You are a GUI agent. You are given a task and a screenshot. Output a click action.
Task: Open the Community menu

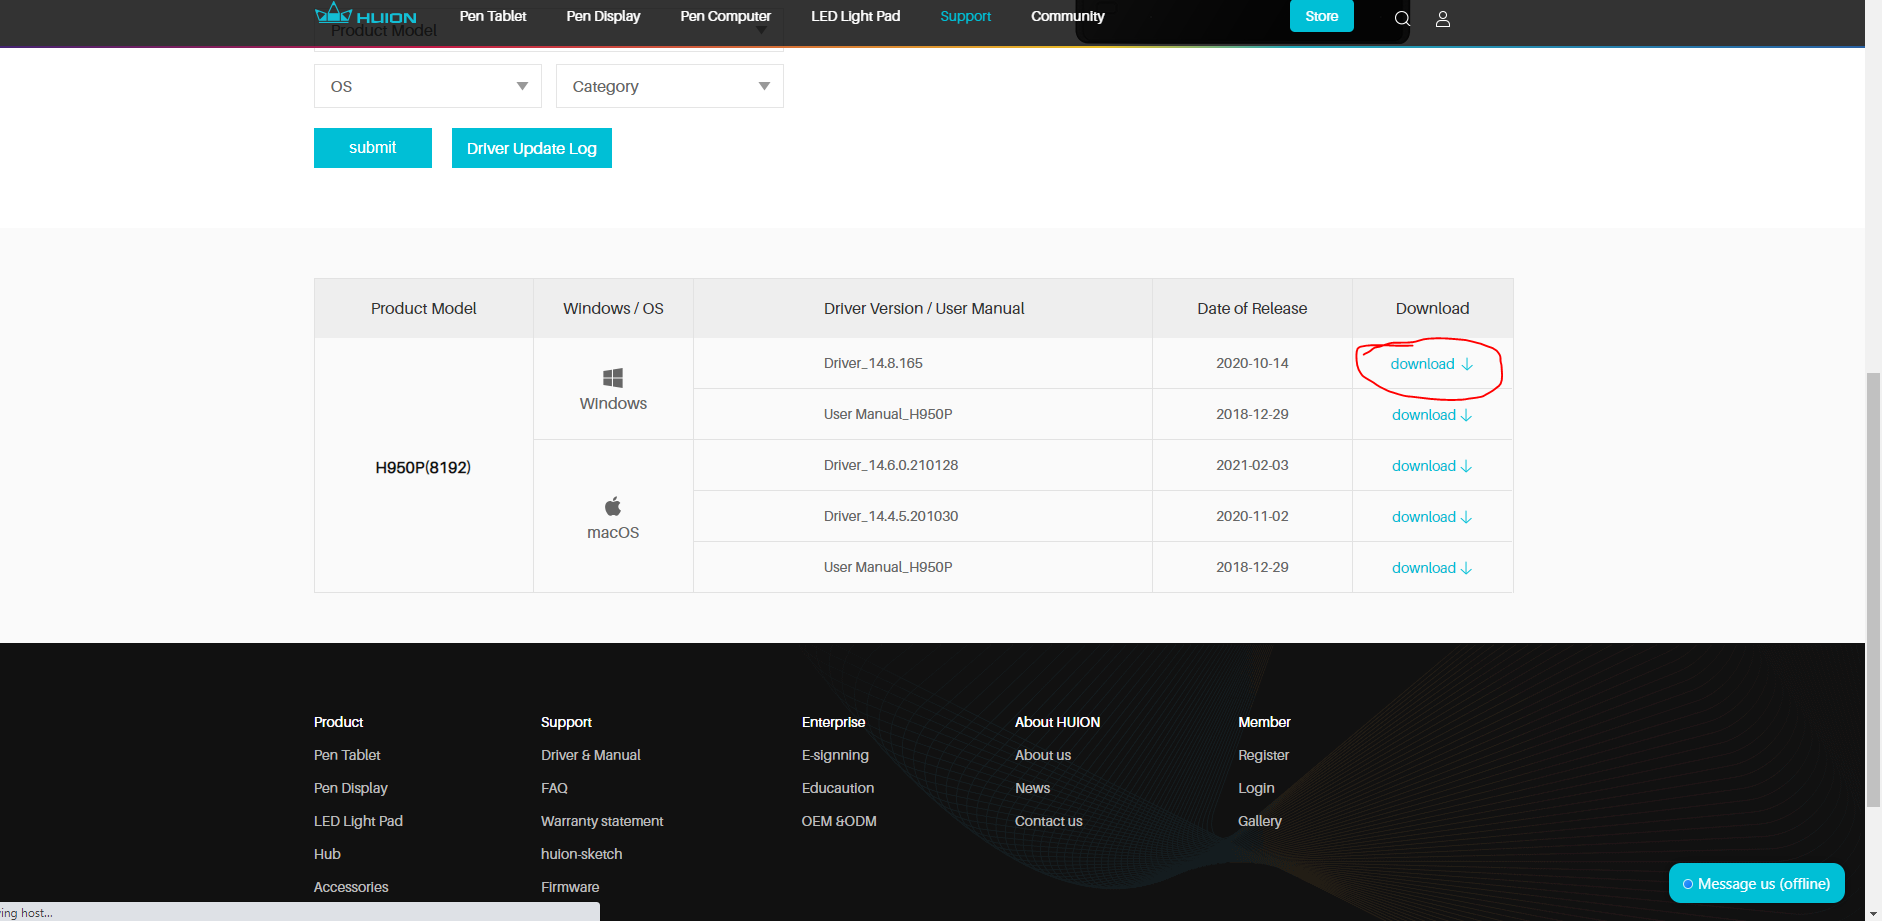(1067, 16)
